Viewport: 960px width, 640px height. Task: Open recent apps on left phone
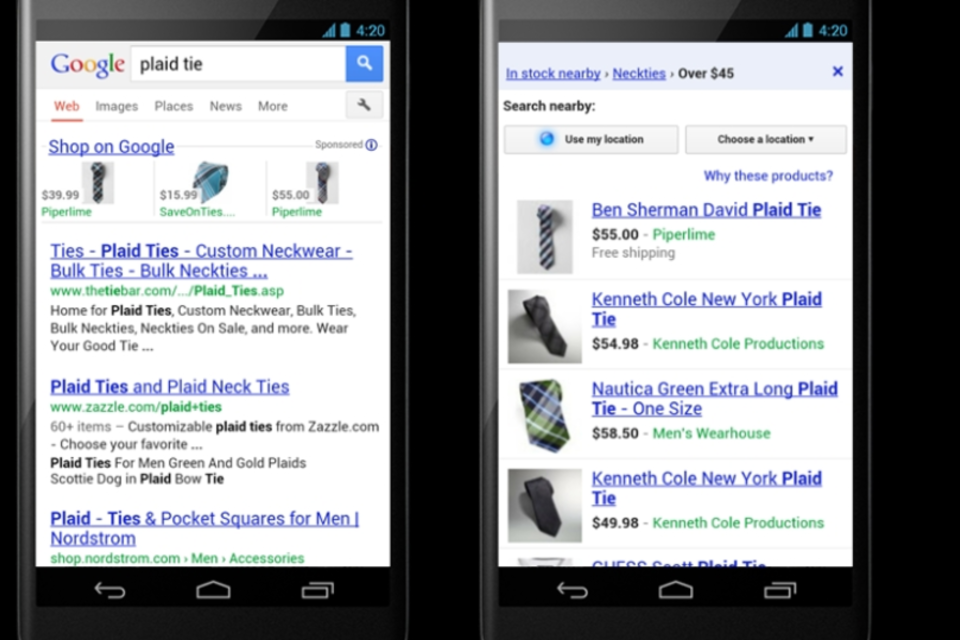pyautogui.click(x=317, y=589)
